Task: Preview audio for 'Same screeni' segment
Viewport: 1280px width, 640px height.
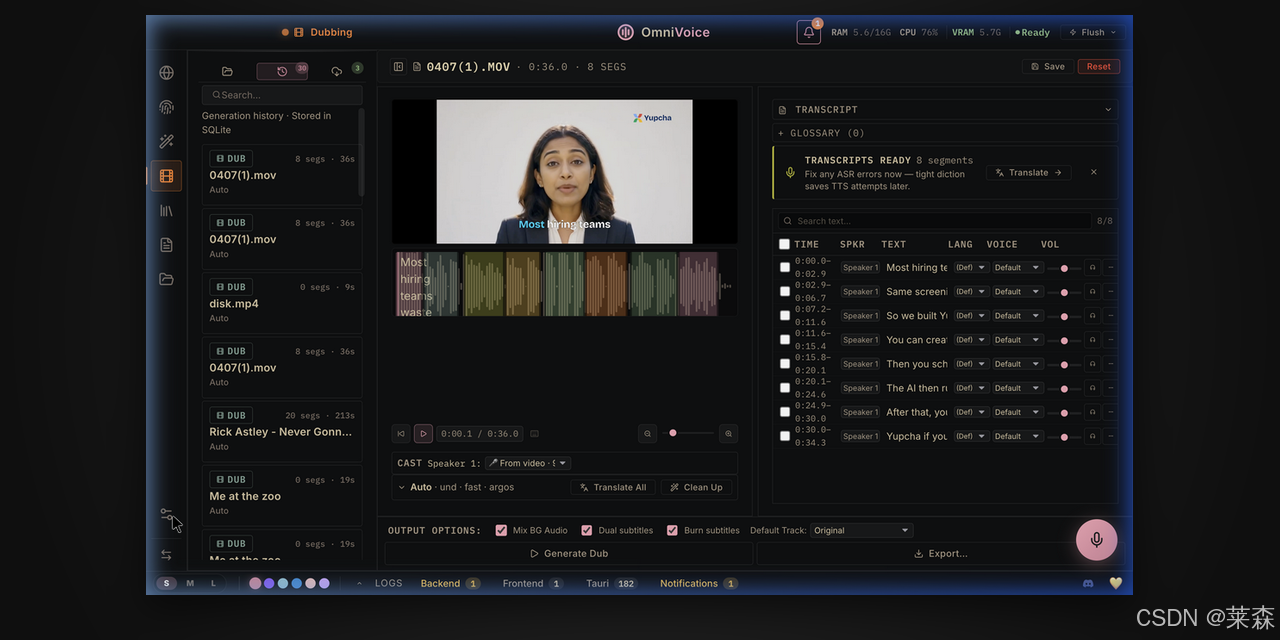Action: [1092, 292]
